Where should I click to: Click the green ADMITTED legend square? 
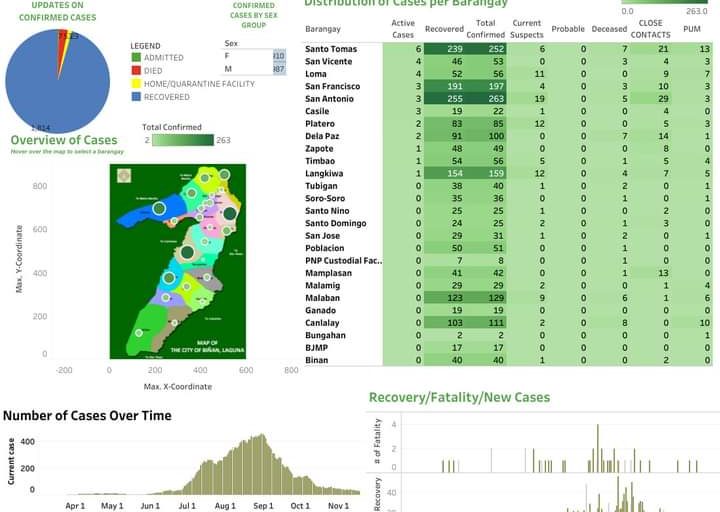[x=136, y=59]
